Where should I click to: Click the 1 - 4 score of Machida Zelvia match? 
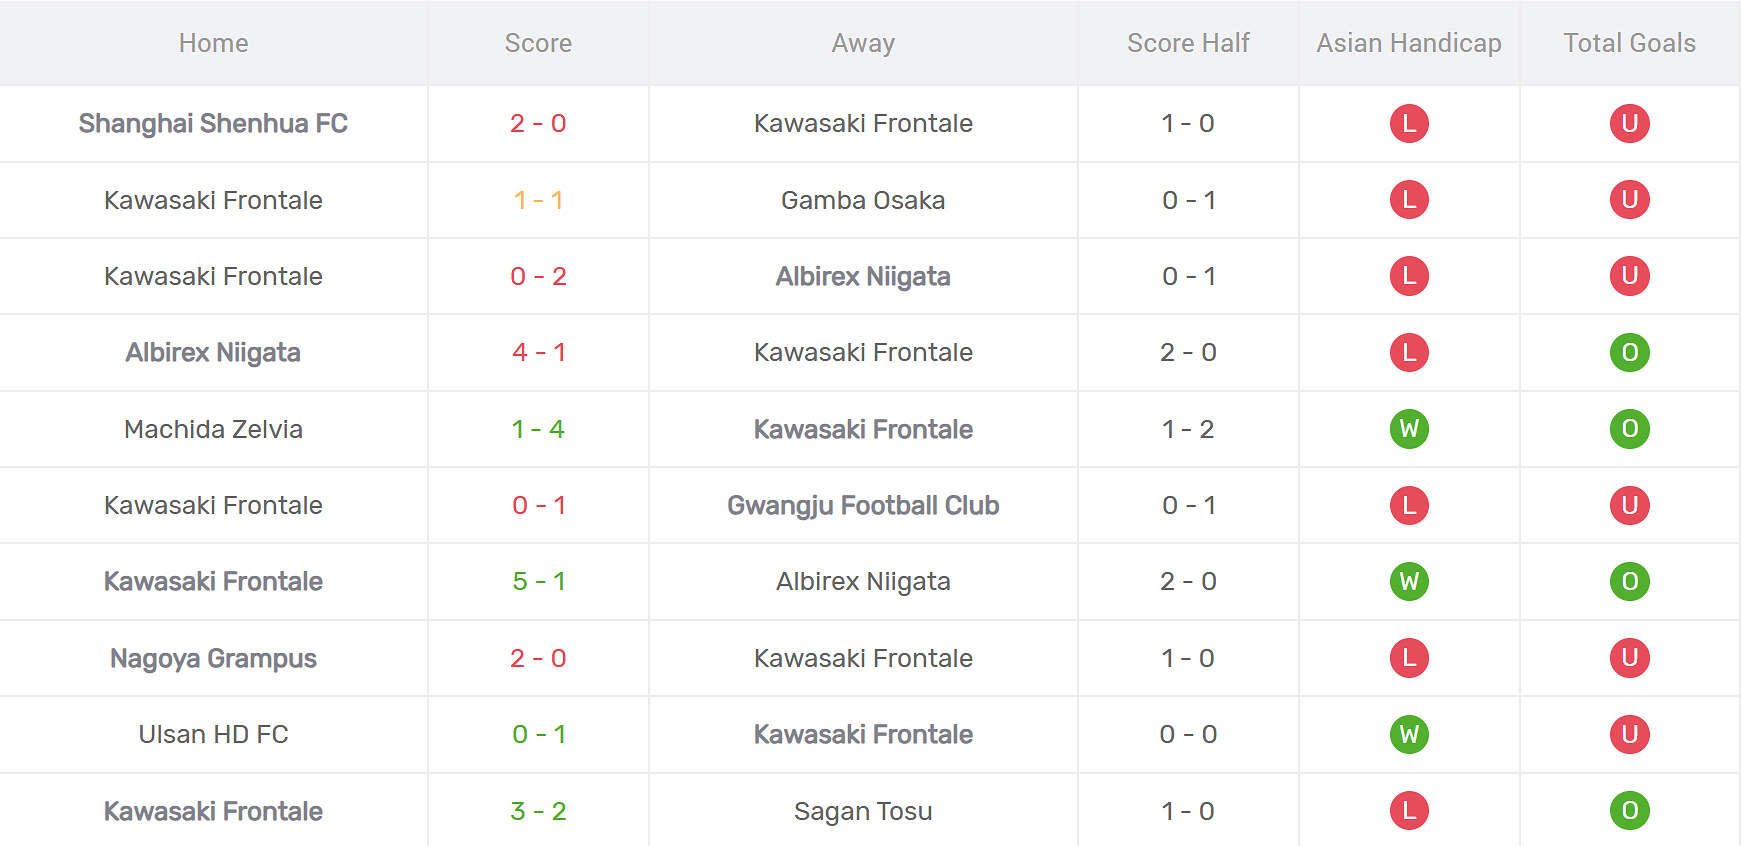tap(538, 429)
